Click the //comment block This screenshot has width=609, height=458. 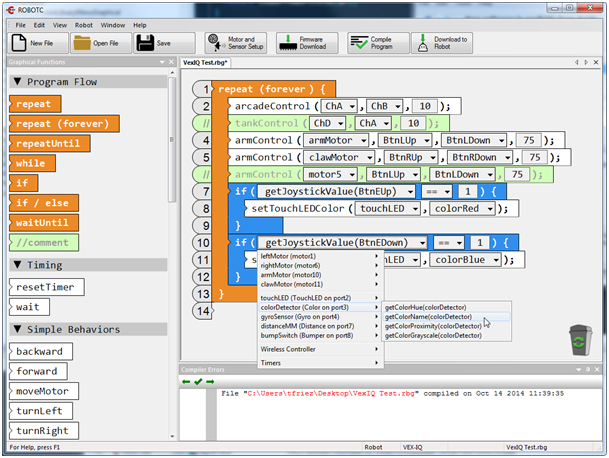44,242
